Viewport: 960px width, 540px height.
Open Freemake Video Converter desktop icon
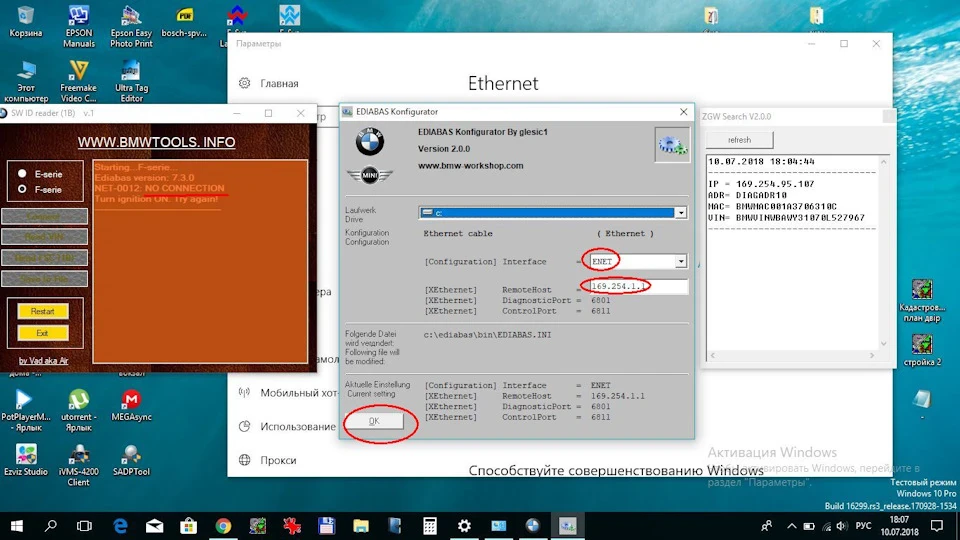tap(78, 81)
